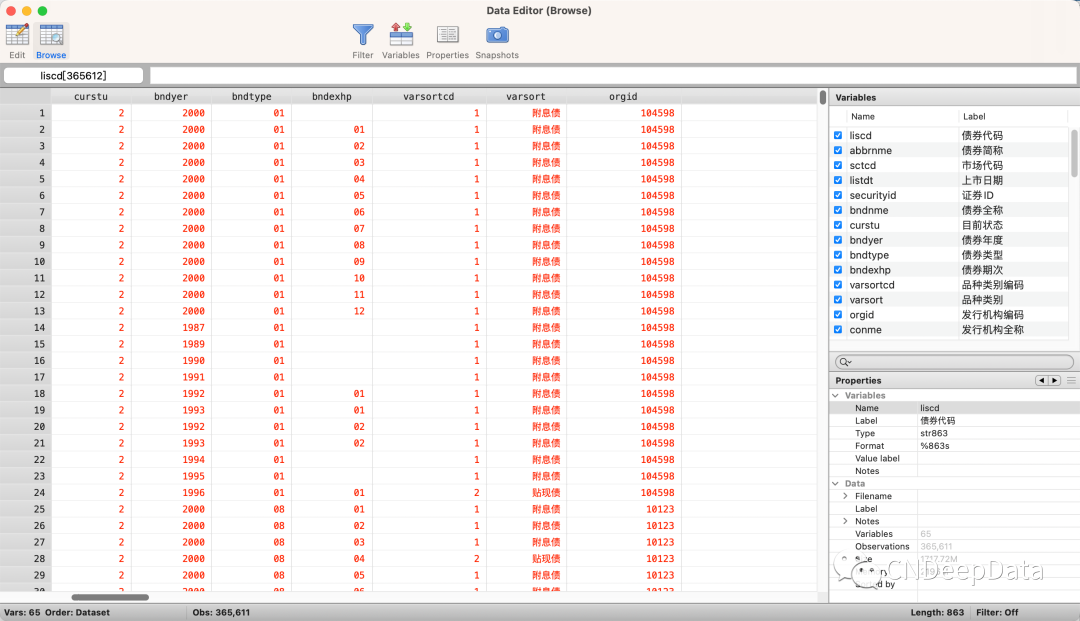Click the horizontal scrollbar thumb of the data grid
Viewport: 1080px width, 621px height.
tap(110, 597)
